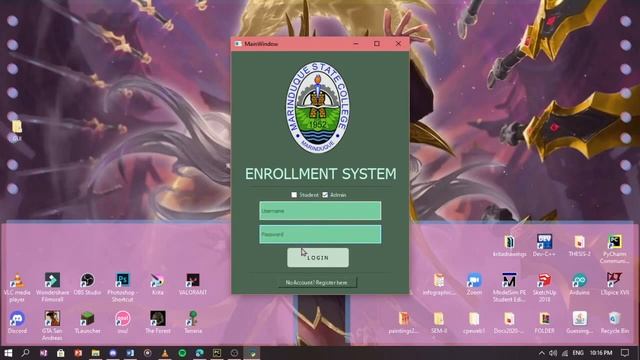Select Docs2020 folder on desktop

pyautogui.click(x=509, y=322)
